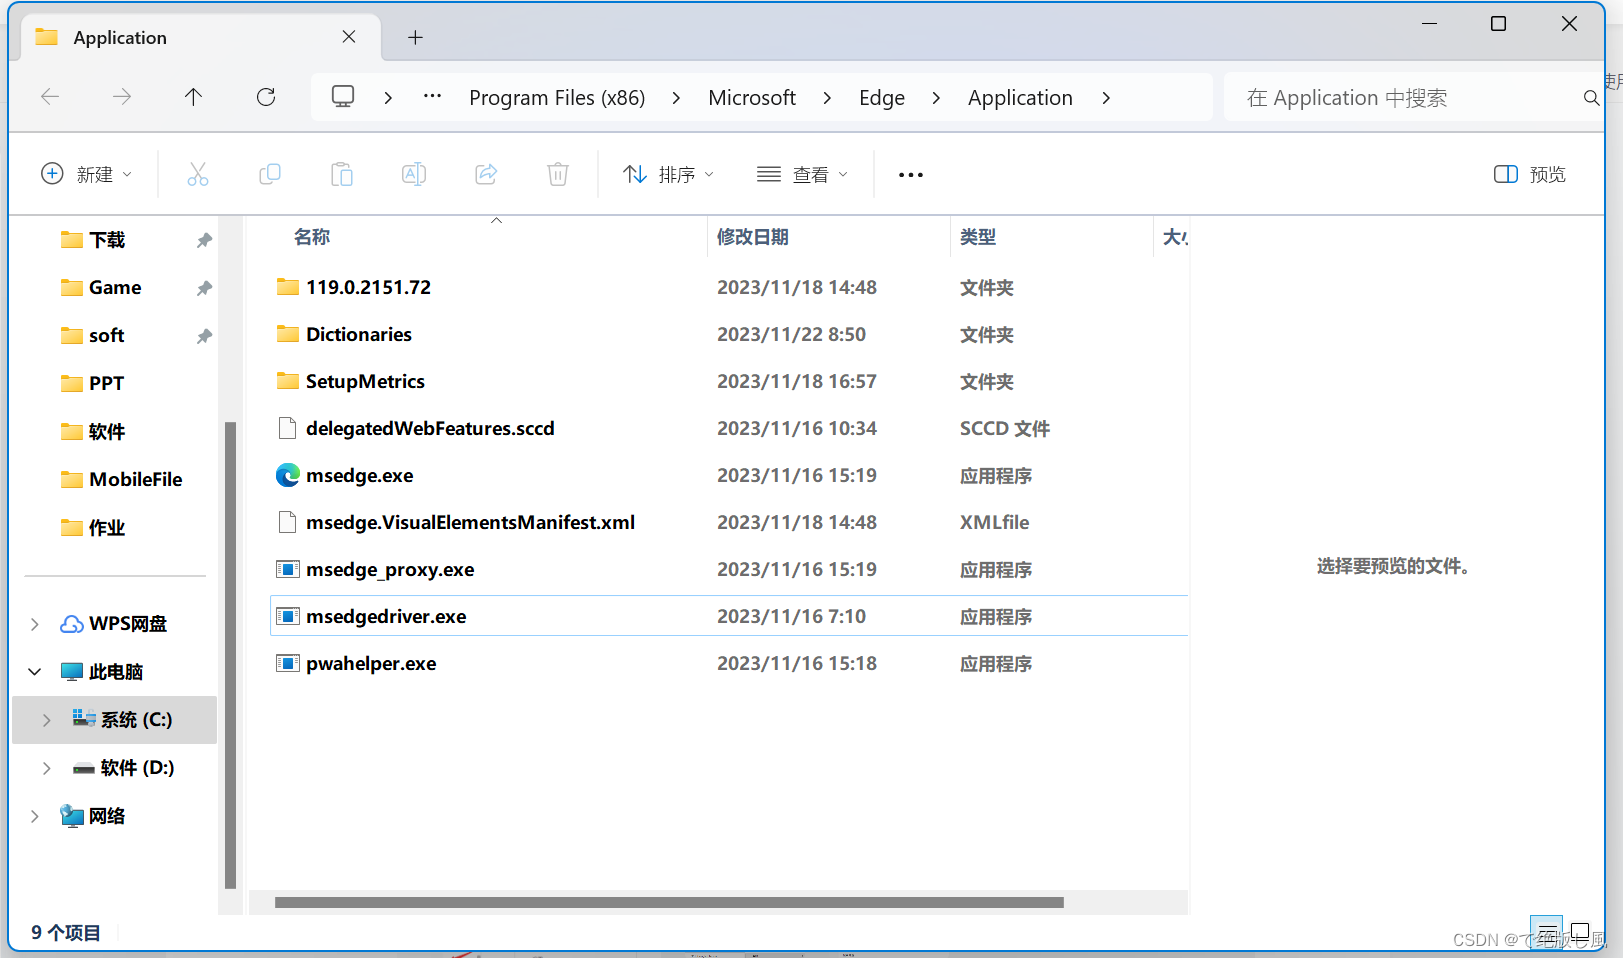Close the Application tab
This screenshot has height=958, width=1623.
pos(349,37)
